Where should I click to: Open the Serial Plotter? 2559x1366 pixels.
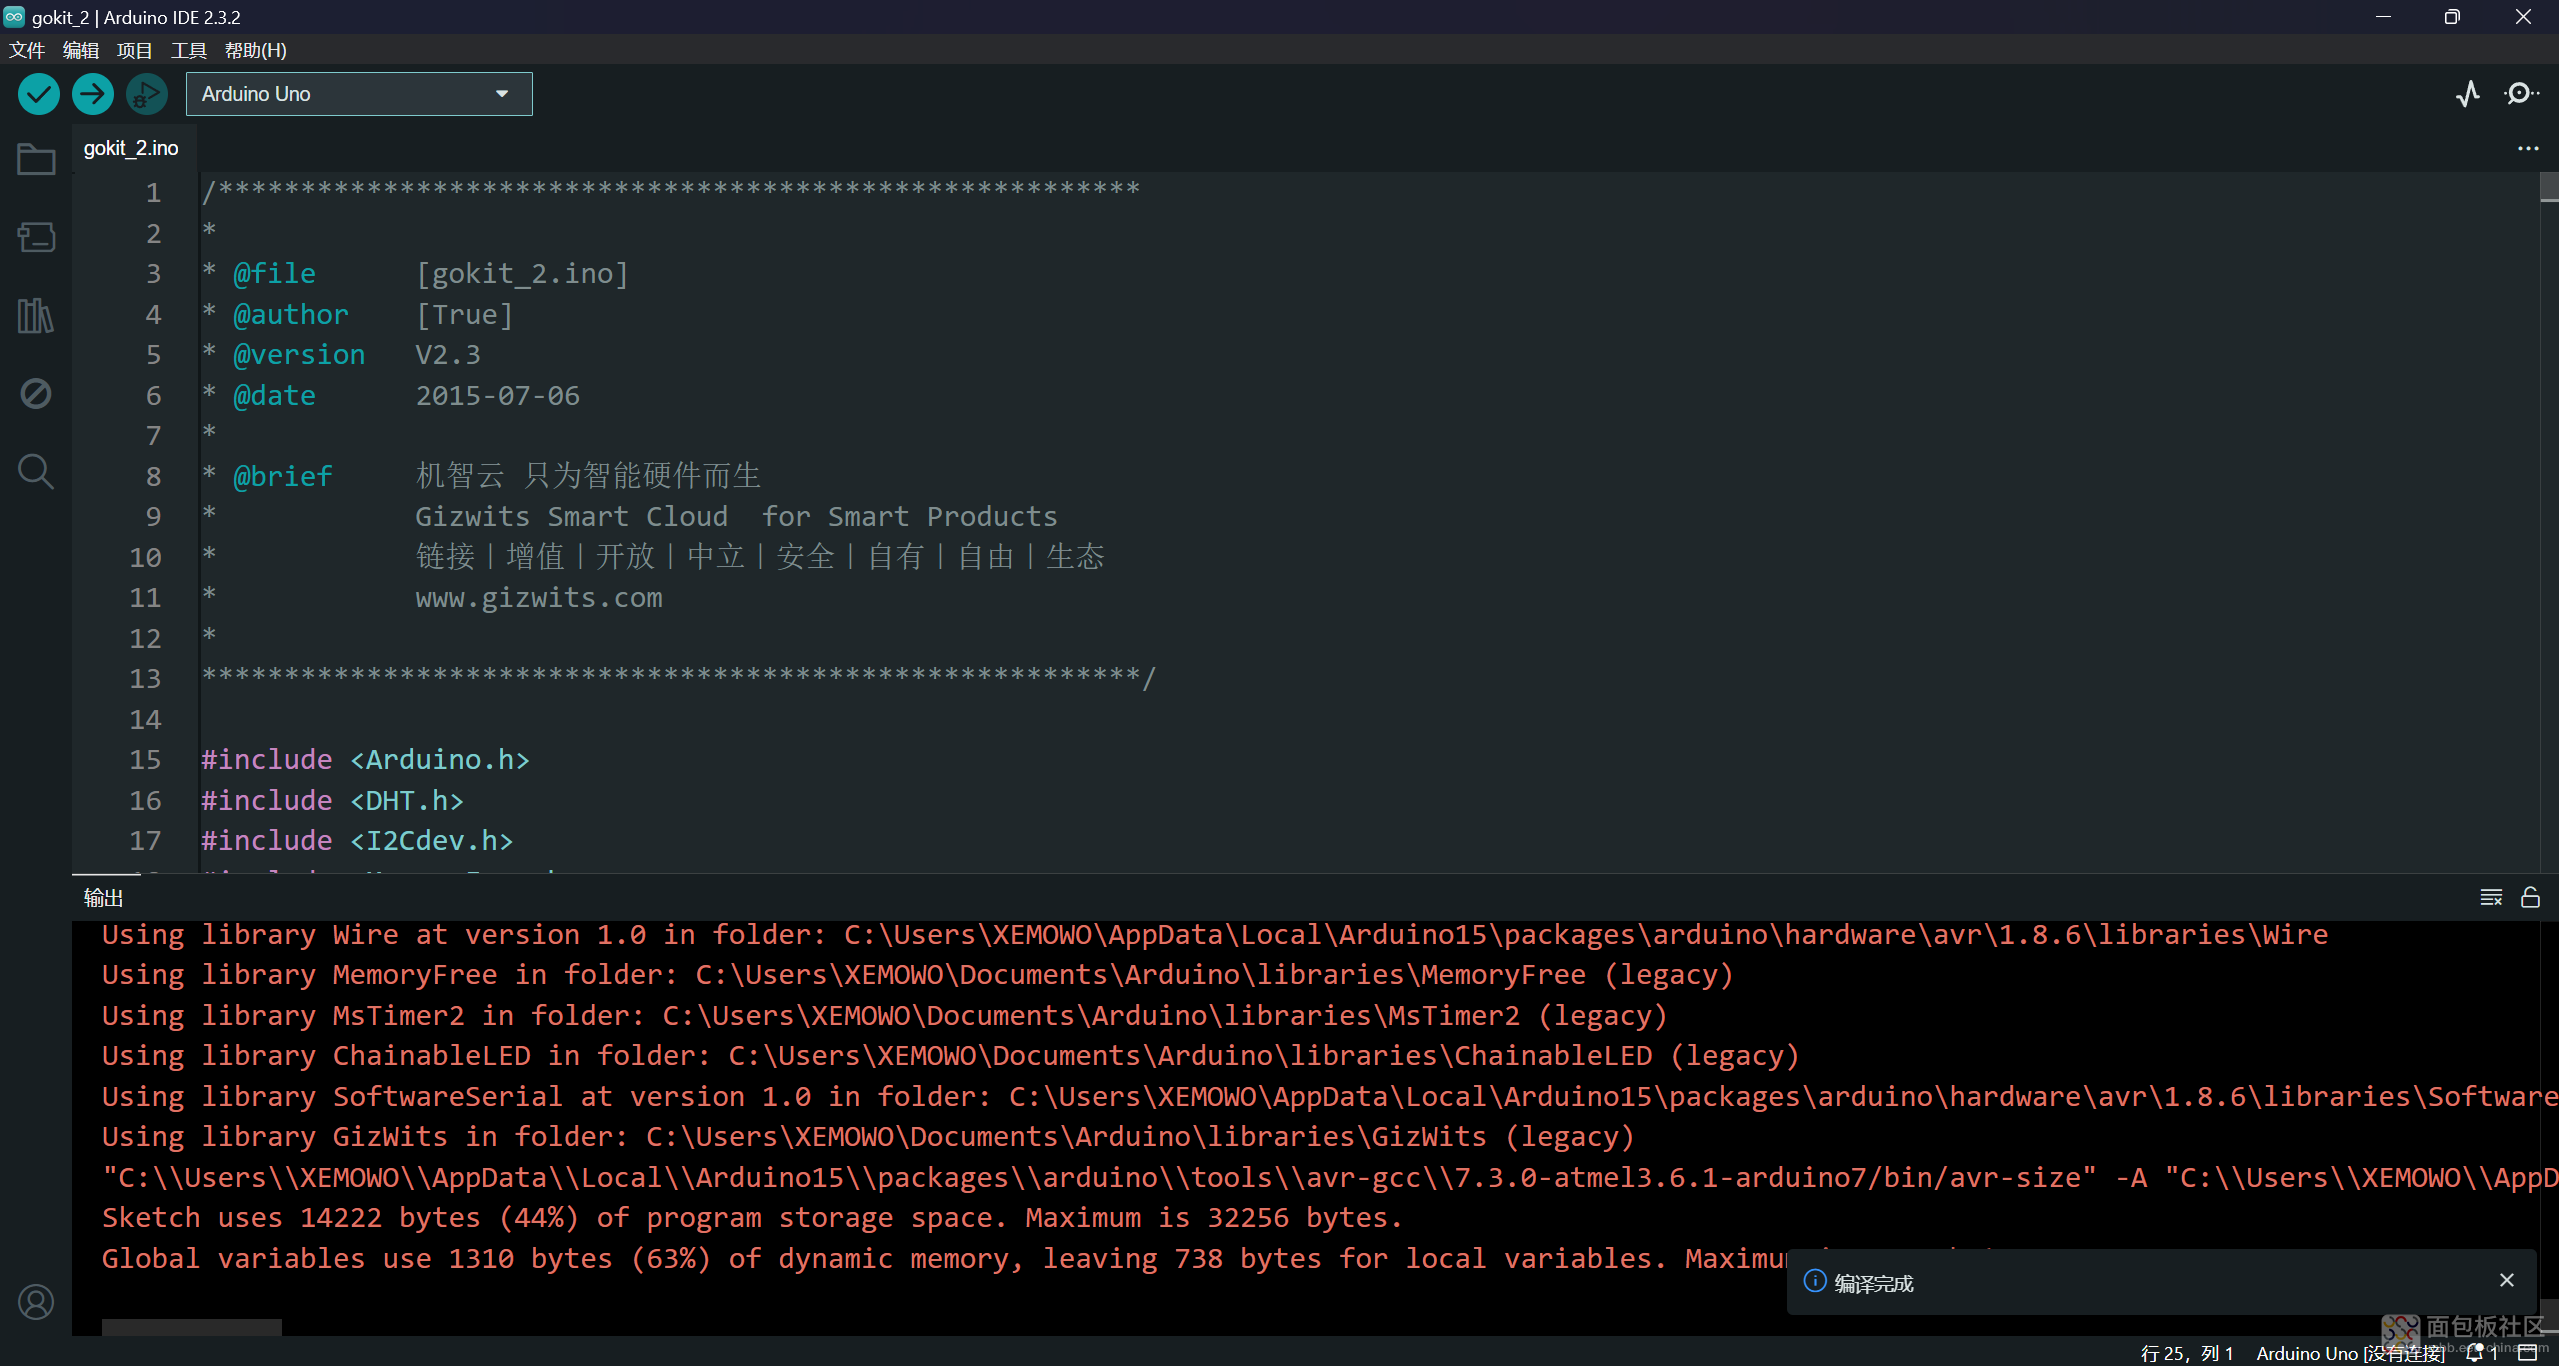(2467, 94)
